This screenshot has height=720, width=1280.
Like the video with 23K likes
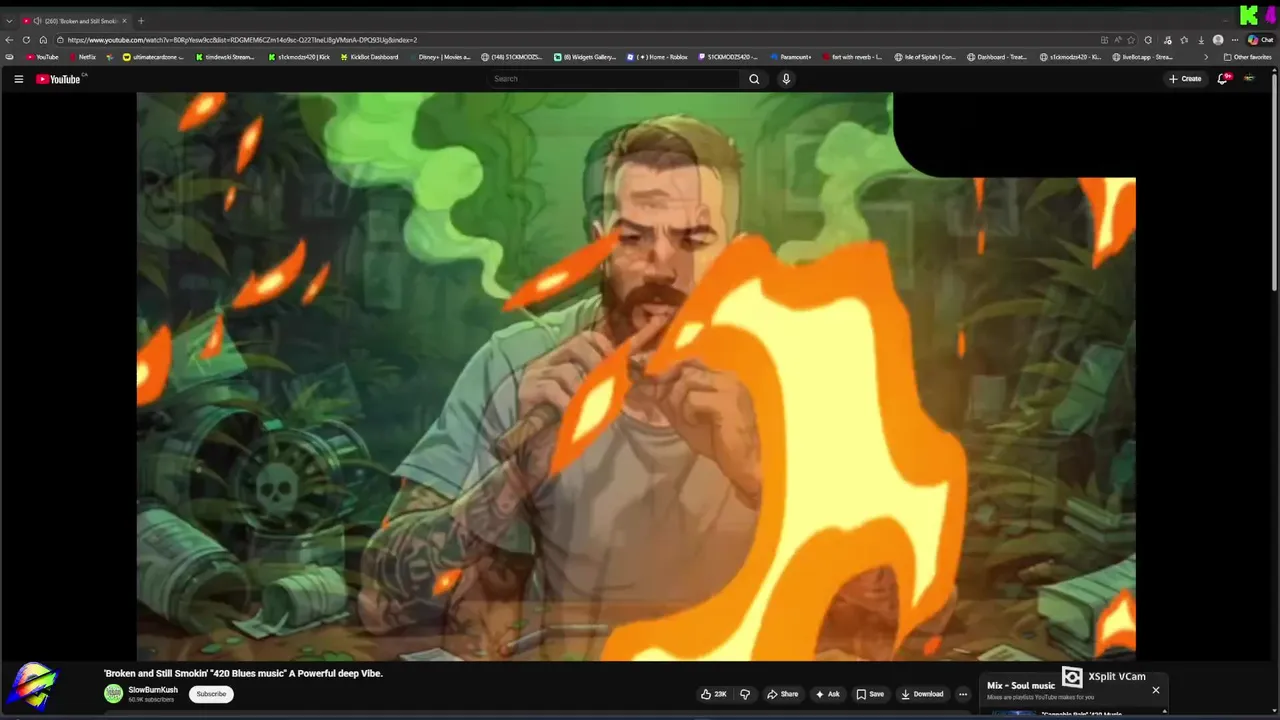[x=714, y=694]
